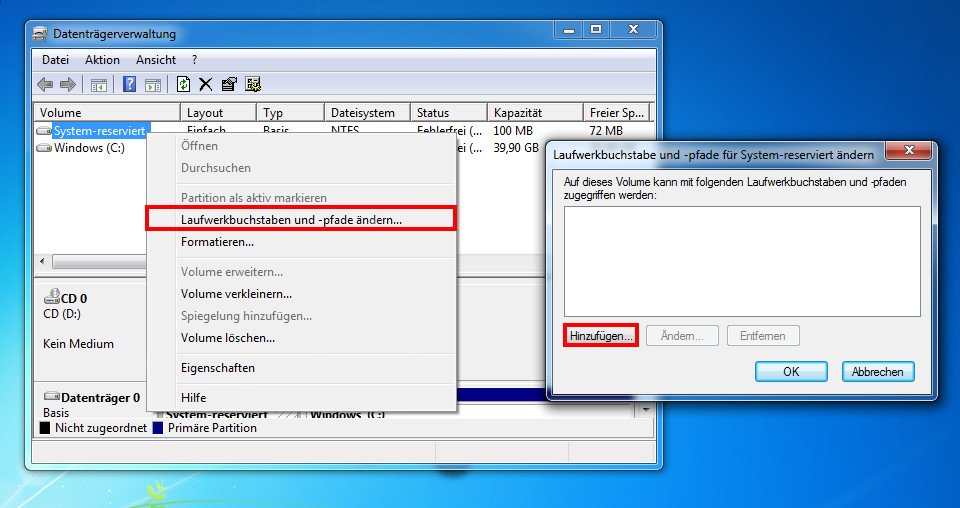Sort by the Volume column header
Image resolution: width=960 pixels, height=508 pixels.
107,113
